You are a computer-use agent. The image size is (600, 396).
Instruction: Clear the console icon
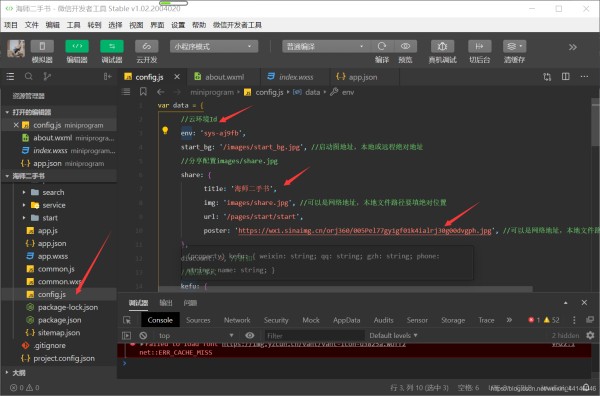(143, 336)
